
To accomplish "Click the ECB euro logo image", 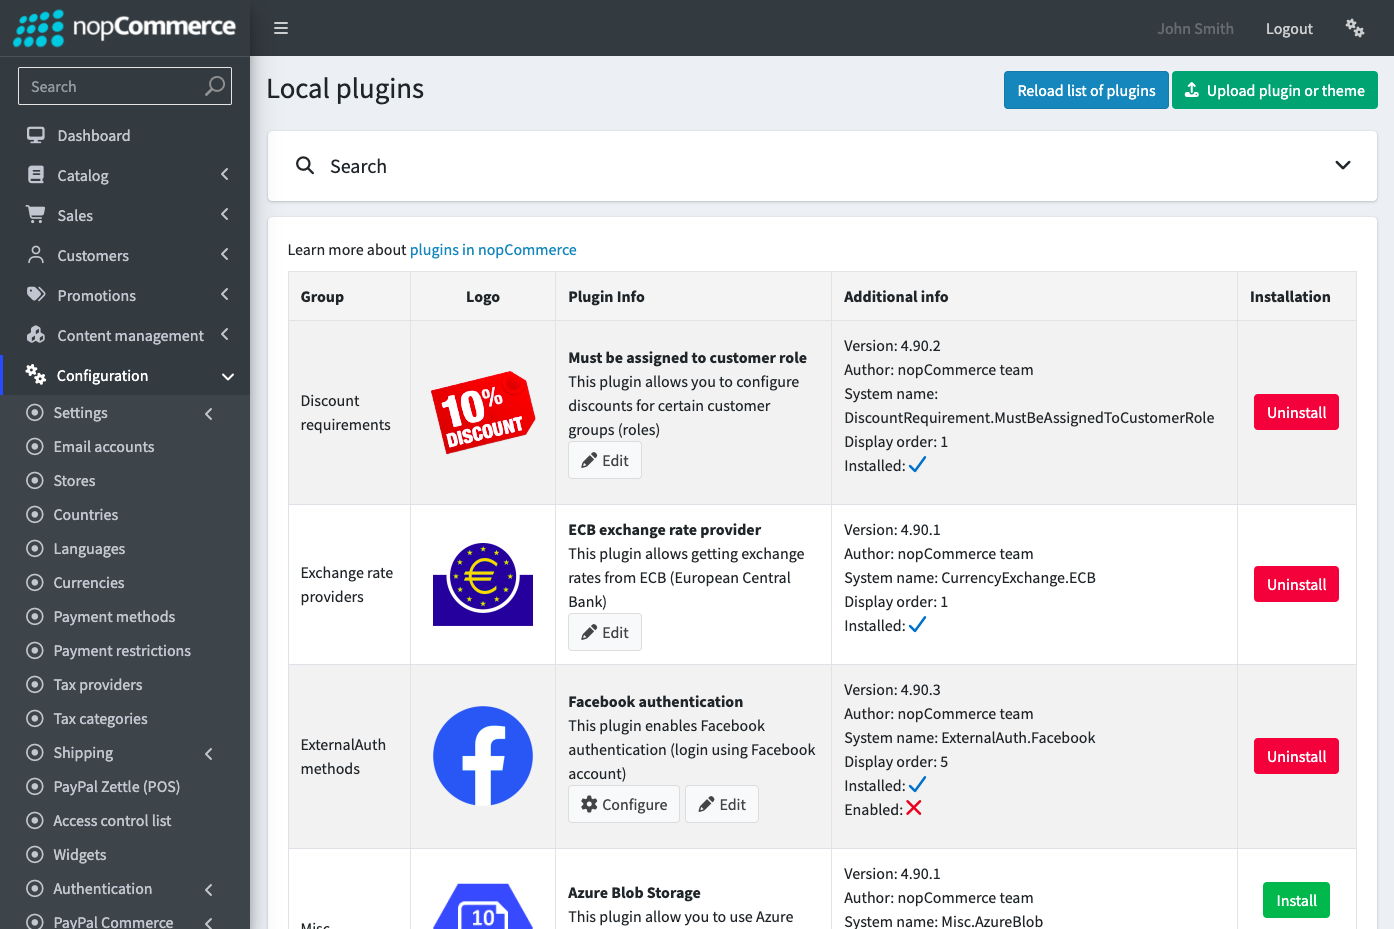I will pyautogui.click(x=483, y=584).
